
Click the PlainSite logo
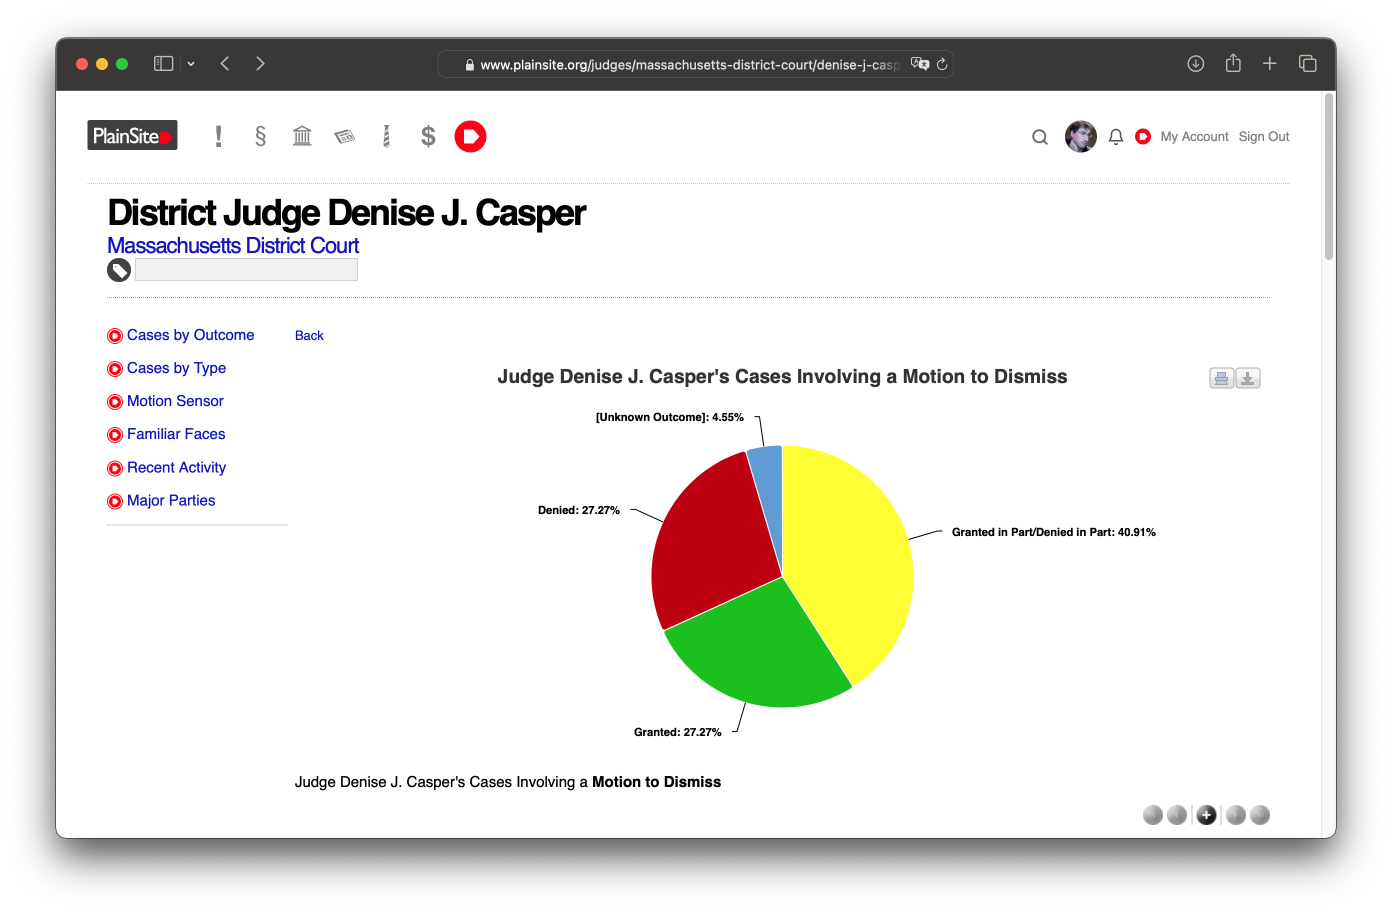[132, 136]
